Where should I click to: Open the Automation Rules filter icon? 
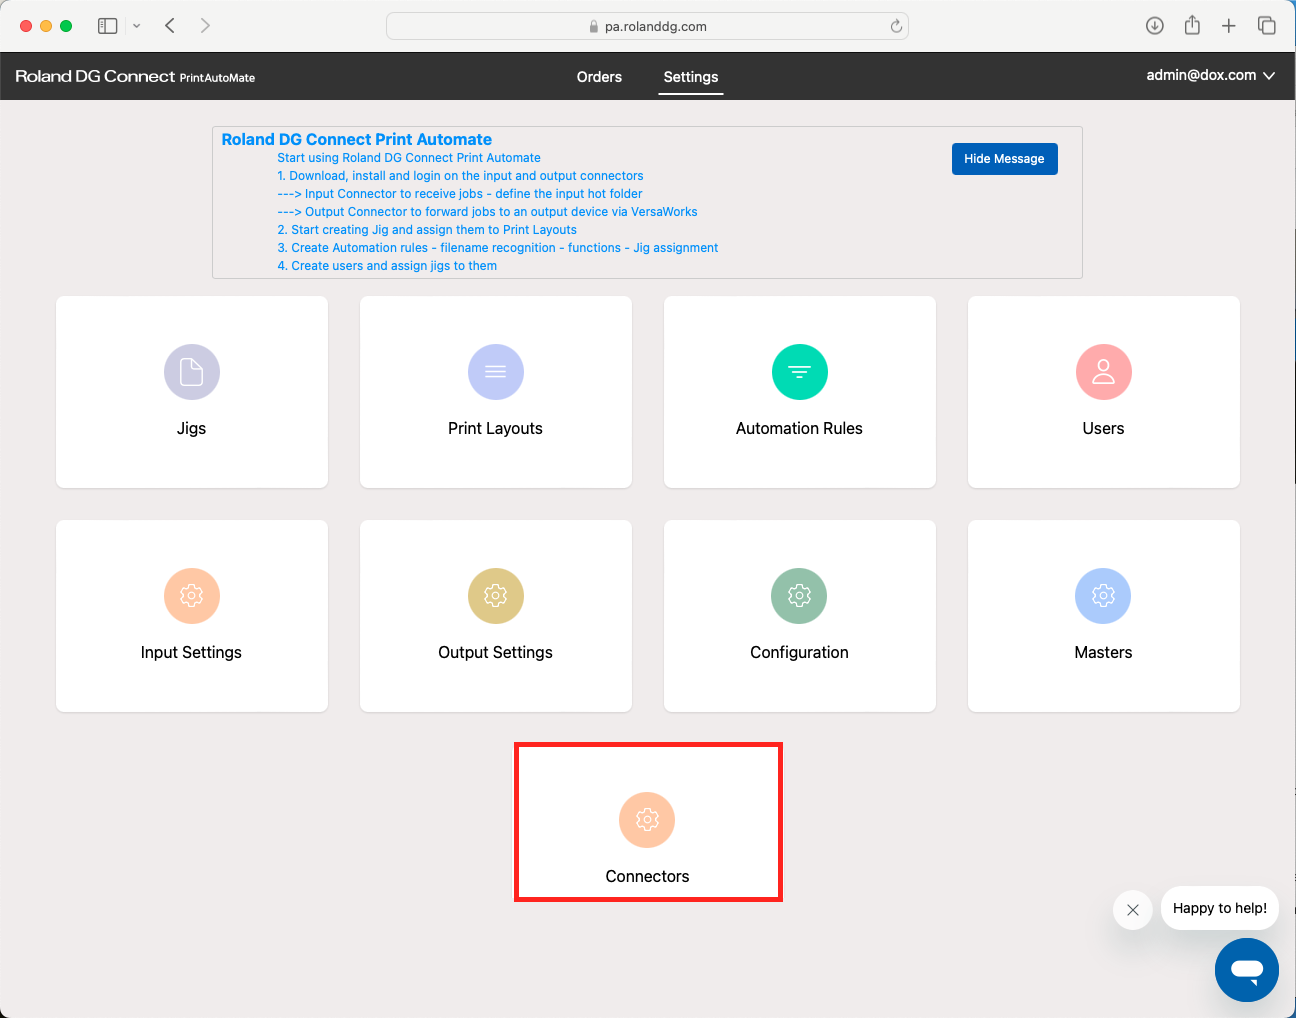pos(799,372)
